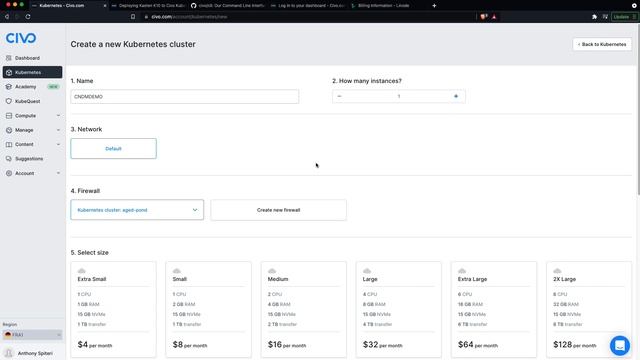Select the Extra Large size card
This screenshot has height=360, width=640.
(494, 309)
